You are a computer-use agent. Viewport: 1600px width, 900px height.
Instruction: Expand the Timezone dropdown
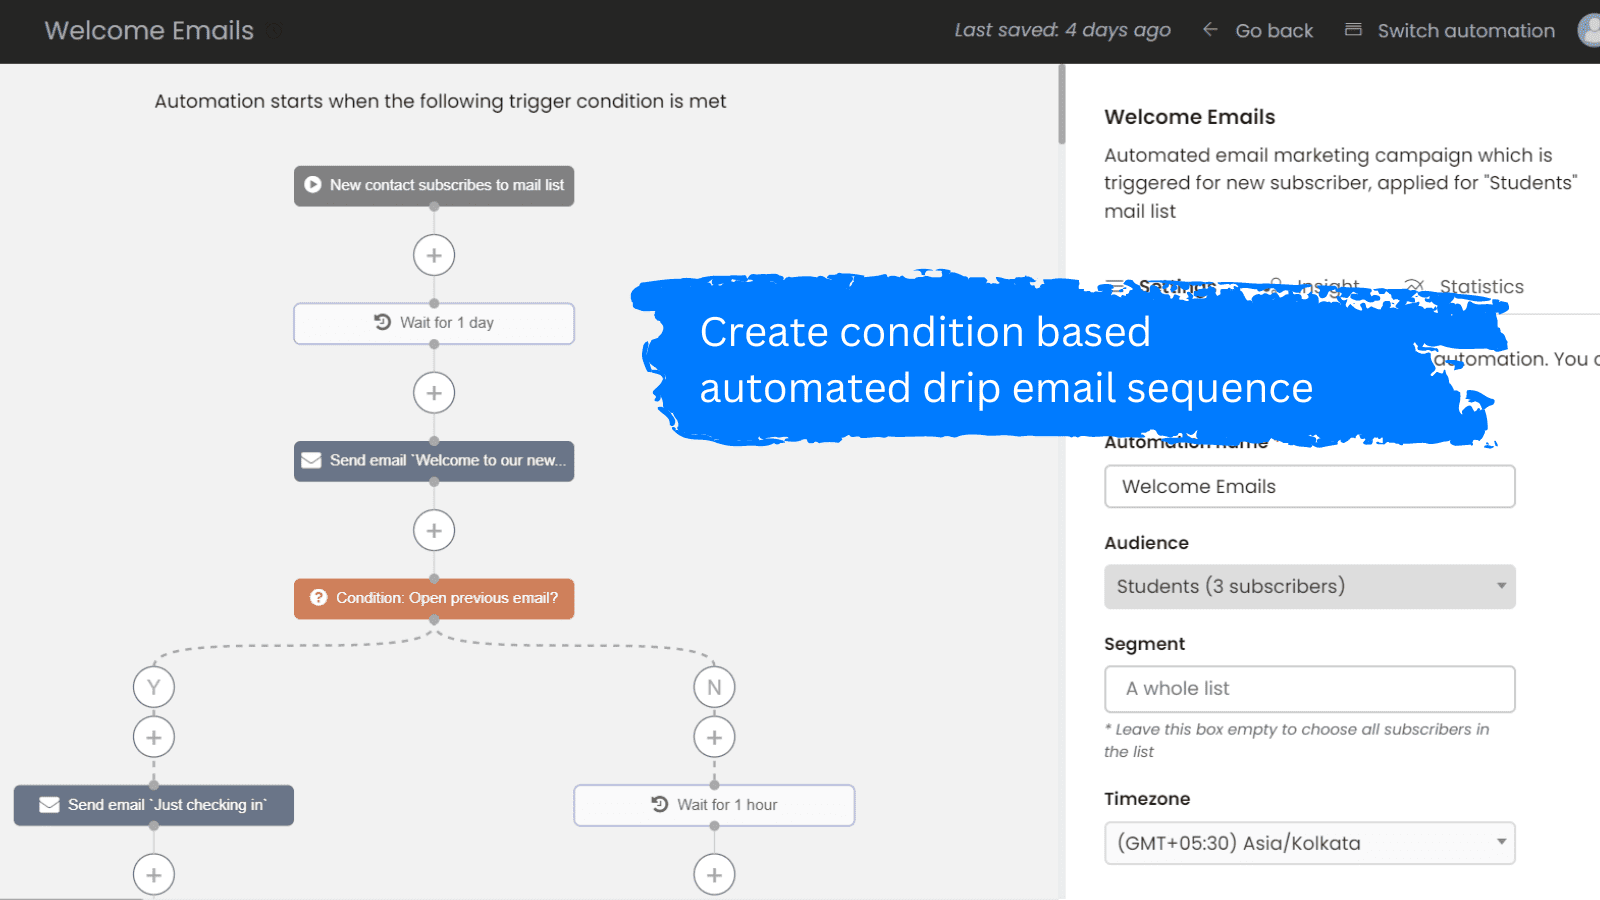[1309, 843]
